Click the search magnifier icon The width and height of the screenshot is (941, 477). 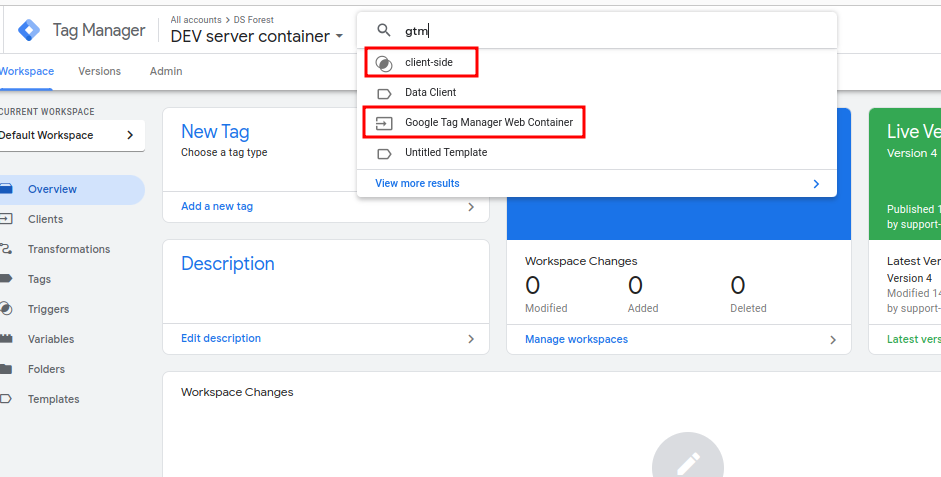(384, 31)
